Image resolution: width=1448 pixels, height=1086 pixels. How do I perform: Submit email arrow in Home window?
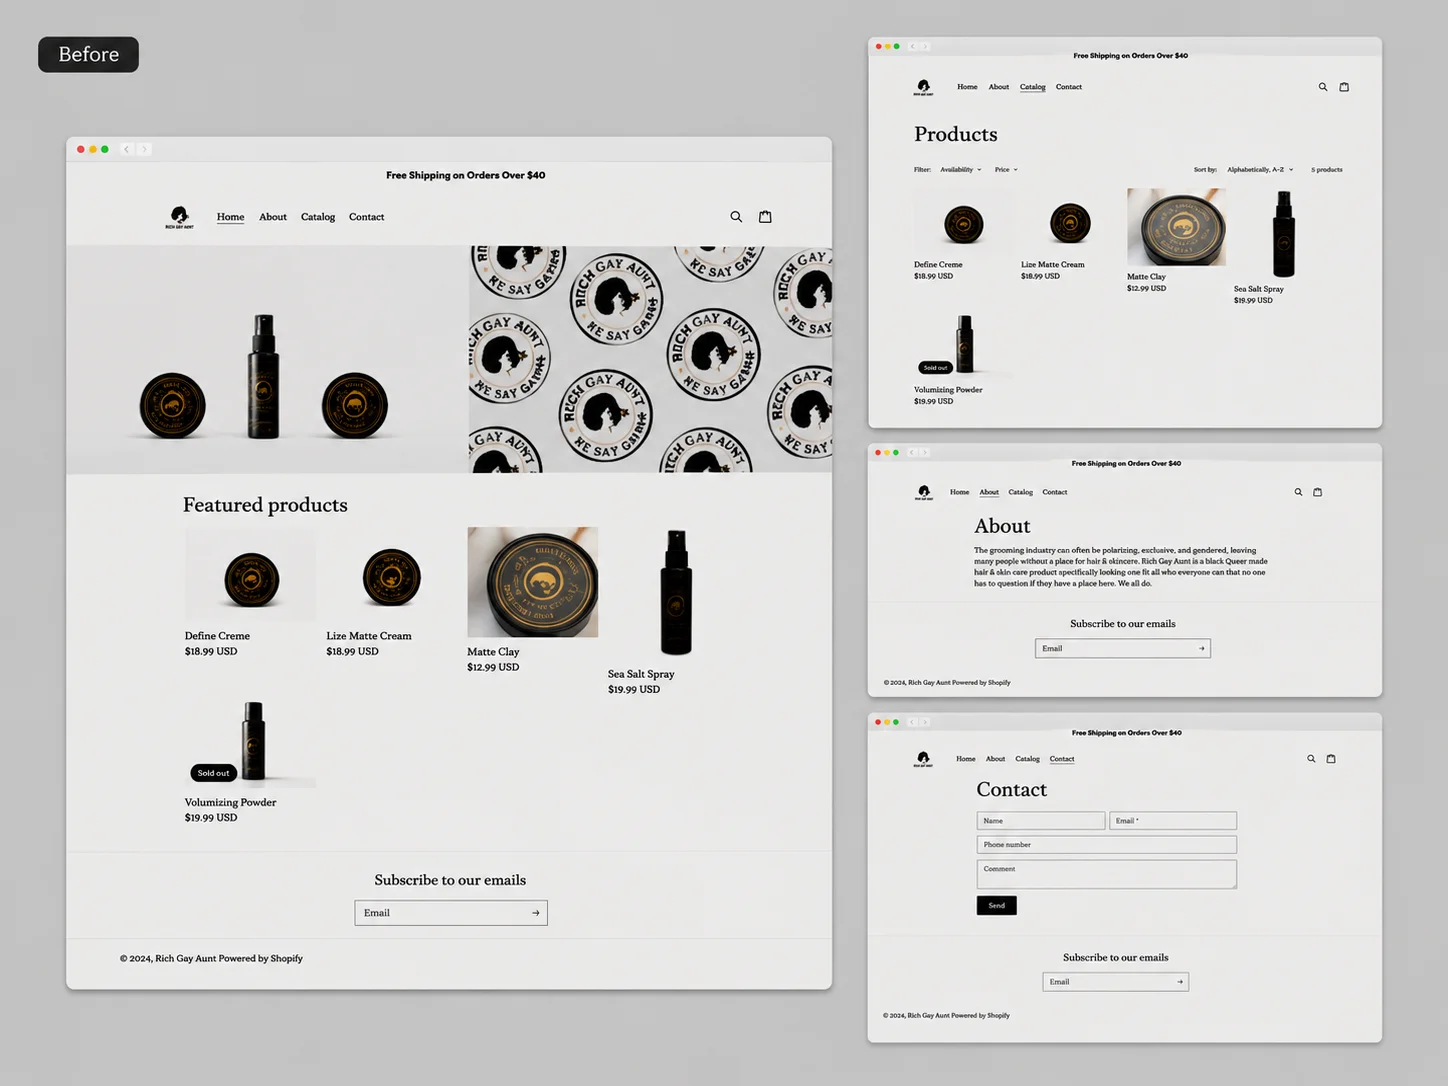click(x=536, y=913)
